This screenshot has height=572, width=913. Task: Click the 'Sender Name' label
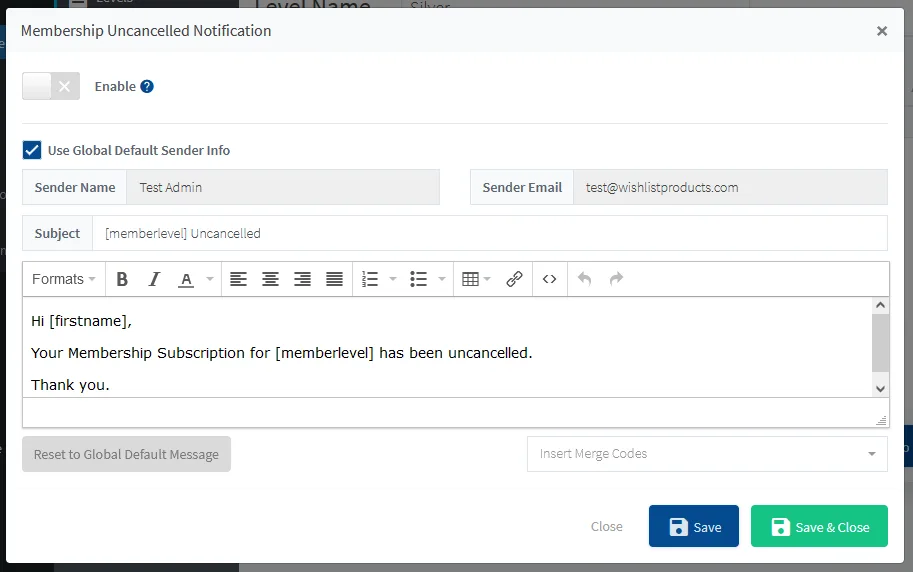coord(75,187)
